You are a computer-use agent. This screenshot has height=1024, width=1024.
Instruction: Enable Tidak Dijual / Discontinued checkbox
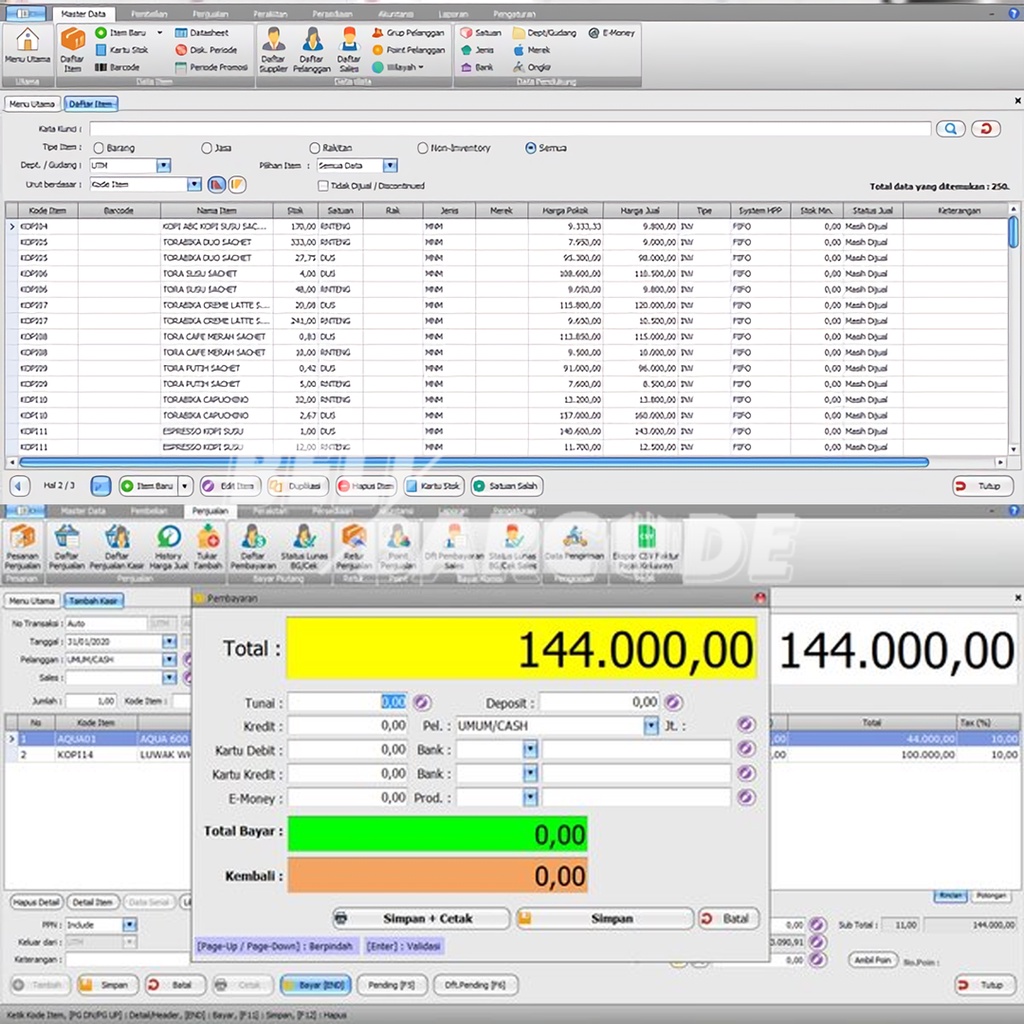pyautogui.click(x=323, y=185)
